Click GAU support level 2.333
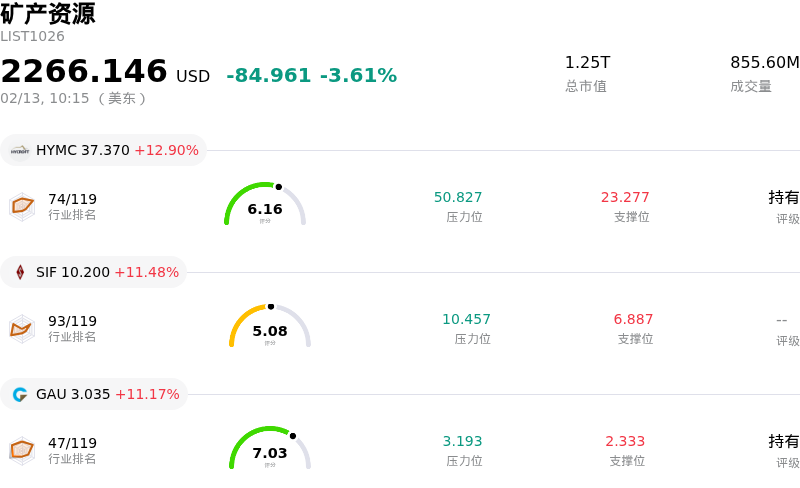Viewport: 800px width, 488px height. coord(625,441)
